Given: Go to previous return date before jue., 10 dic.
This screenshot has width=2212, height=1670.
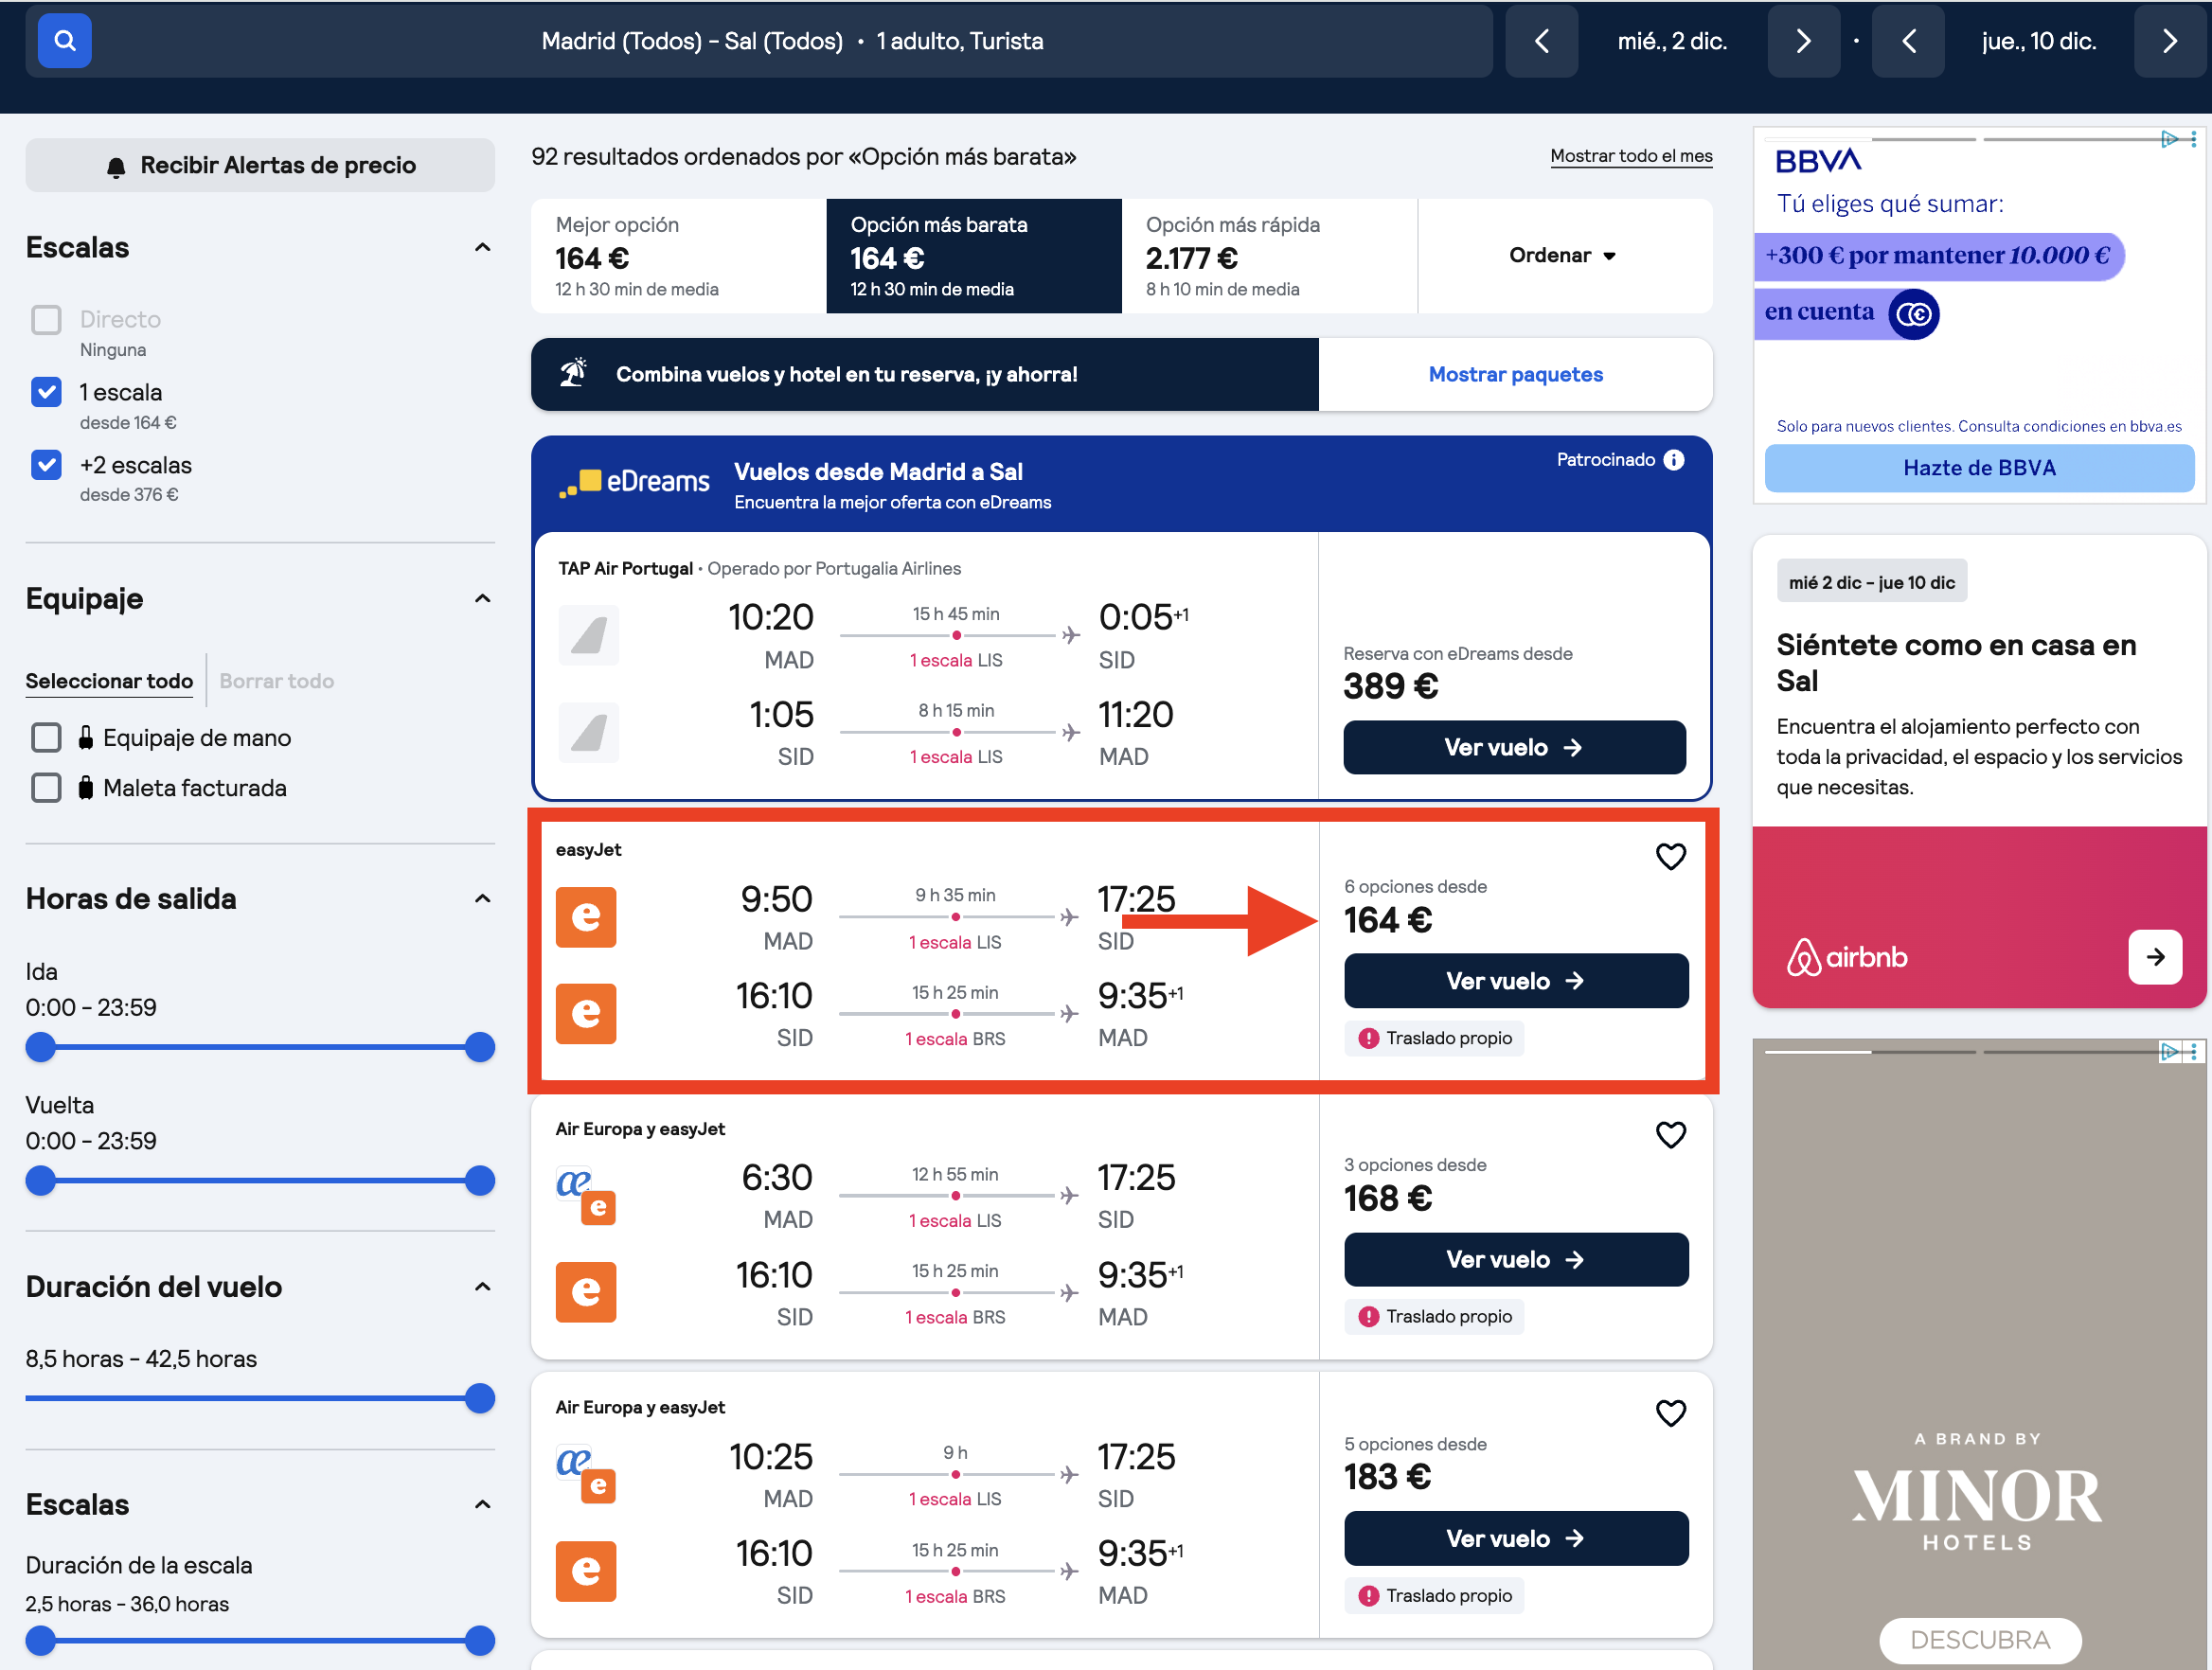Looking at the screenshot, I should pos(1908,41).
